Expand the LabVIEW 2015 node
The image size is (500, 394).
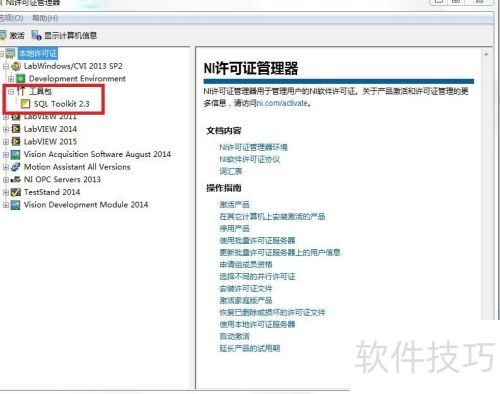click(6, 142)
